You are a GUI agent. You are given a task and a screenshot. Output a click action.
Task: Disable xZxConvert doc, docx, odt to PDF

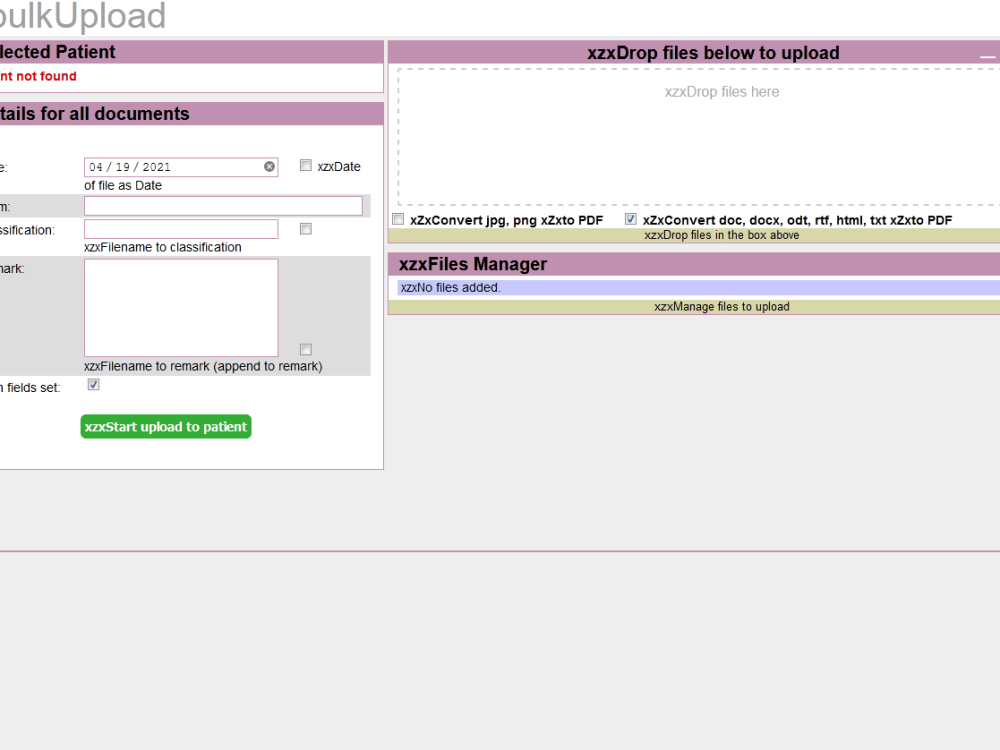630,218
